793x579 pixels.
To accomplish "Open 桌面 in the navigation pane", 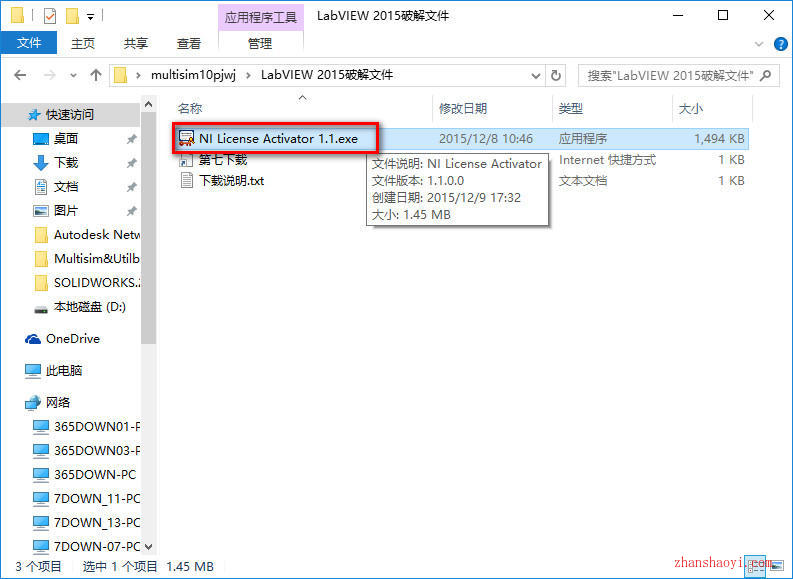I will click(x=66, y=139).
